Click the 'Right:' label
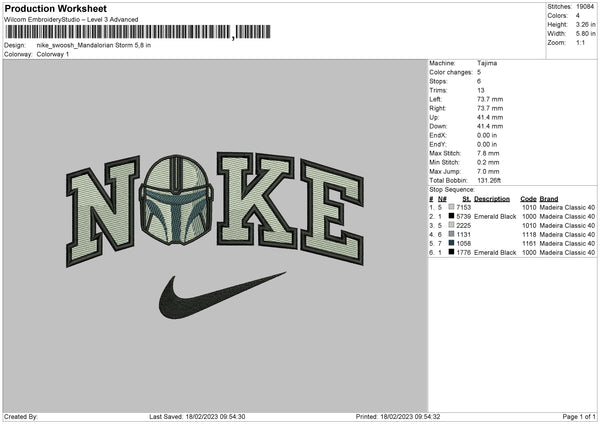 [x=437, y=108]
